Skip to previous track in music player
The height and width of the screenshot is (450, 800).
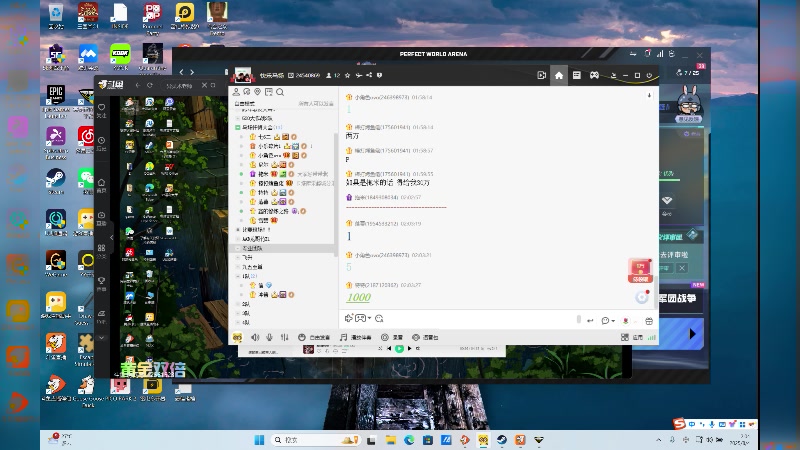click(x=389, y=348)
